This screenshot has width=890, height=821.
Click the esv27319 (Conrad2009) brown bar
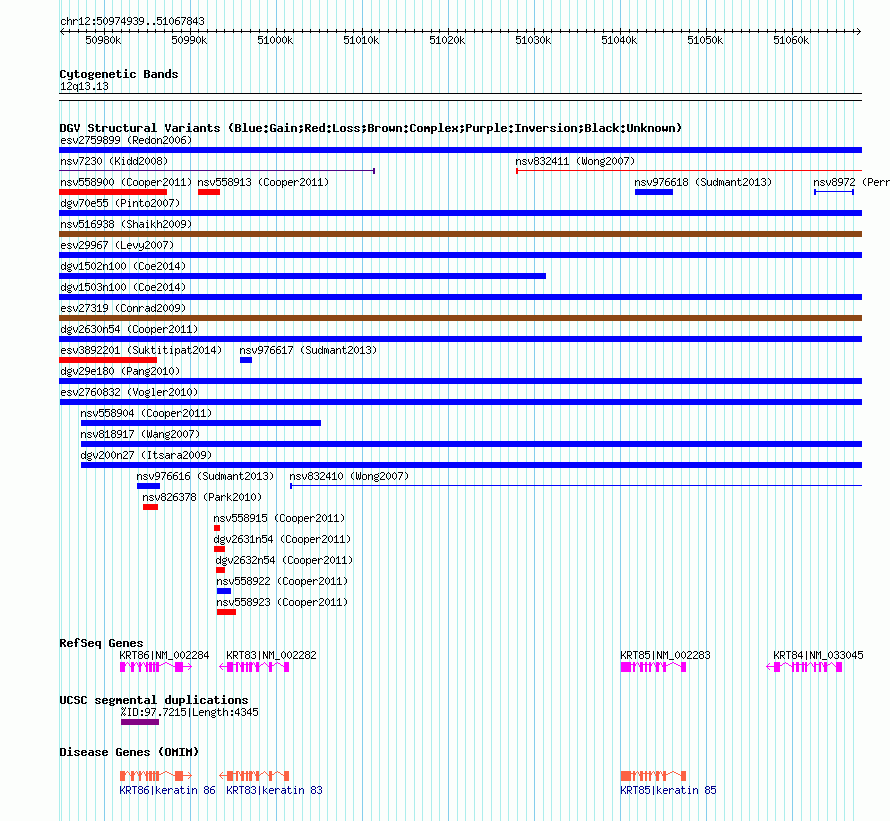pos(460,318)
